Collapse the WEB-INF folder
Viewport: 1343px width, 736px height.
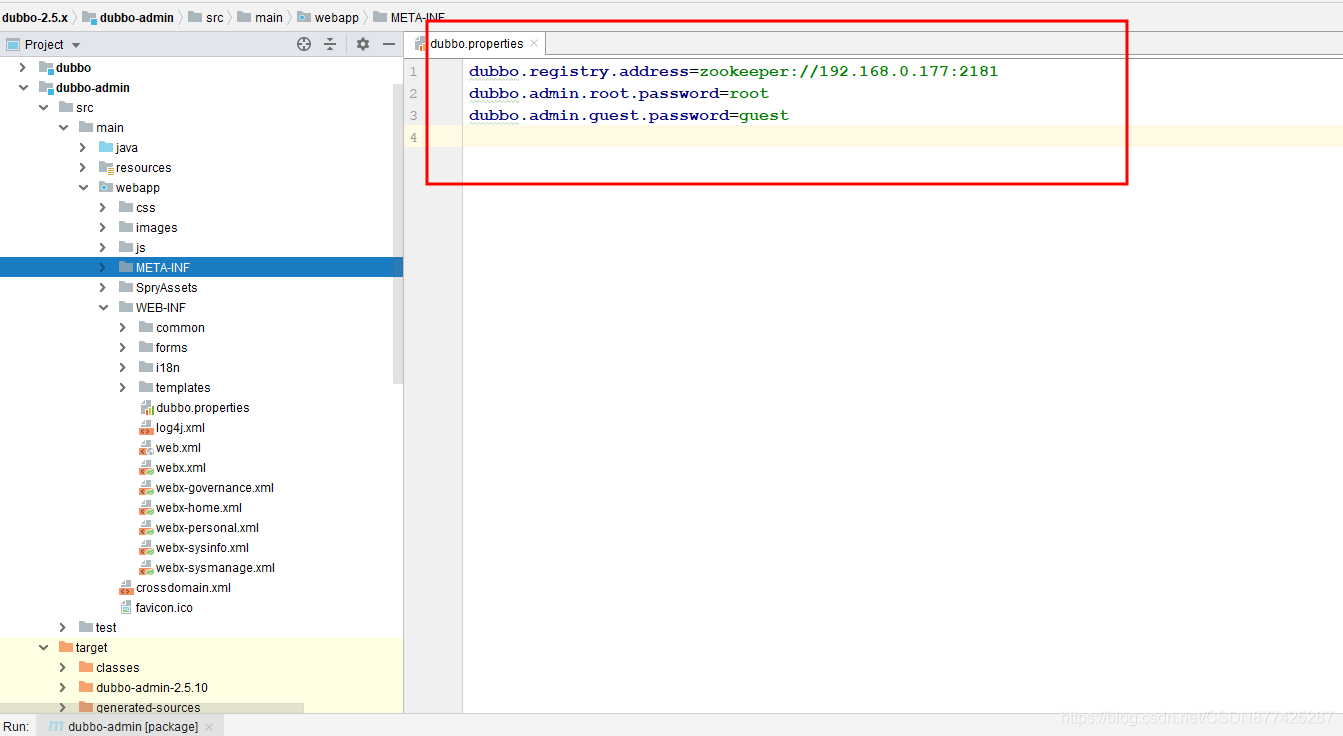tap(103, 307)
